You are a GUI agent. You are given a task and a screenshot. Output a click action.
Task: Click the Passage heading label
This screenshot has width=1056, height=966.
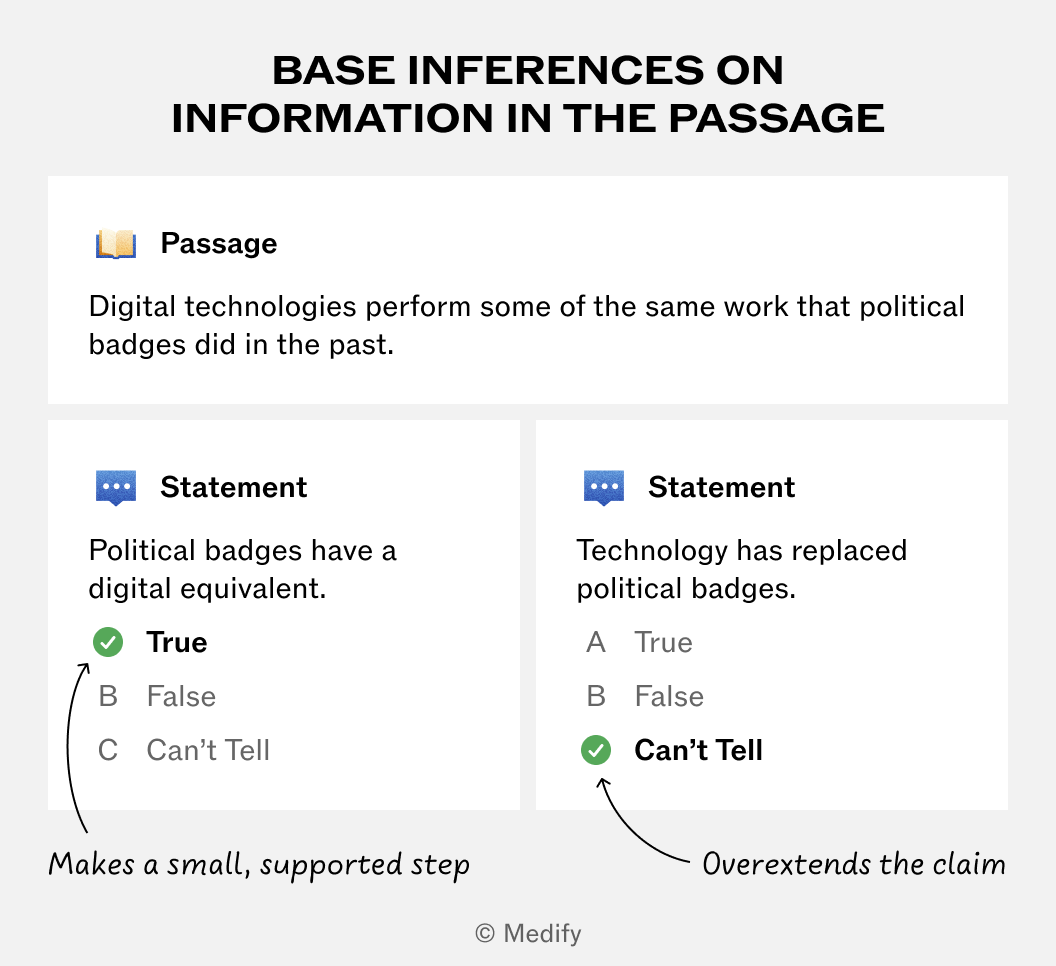(218, 243)
